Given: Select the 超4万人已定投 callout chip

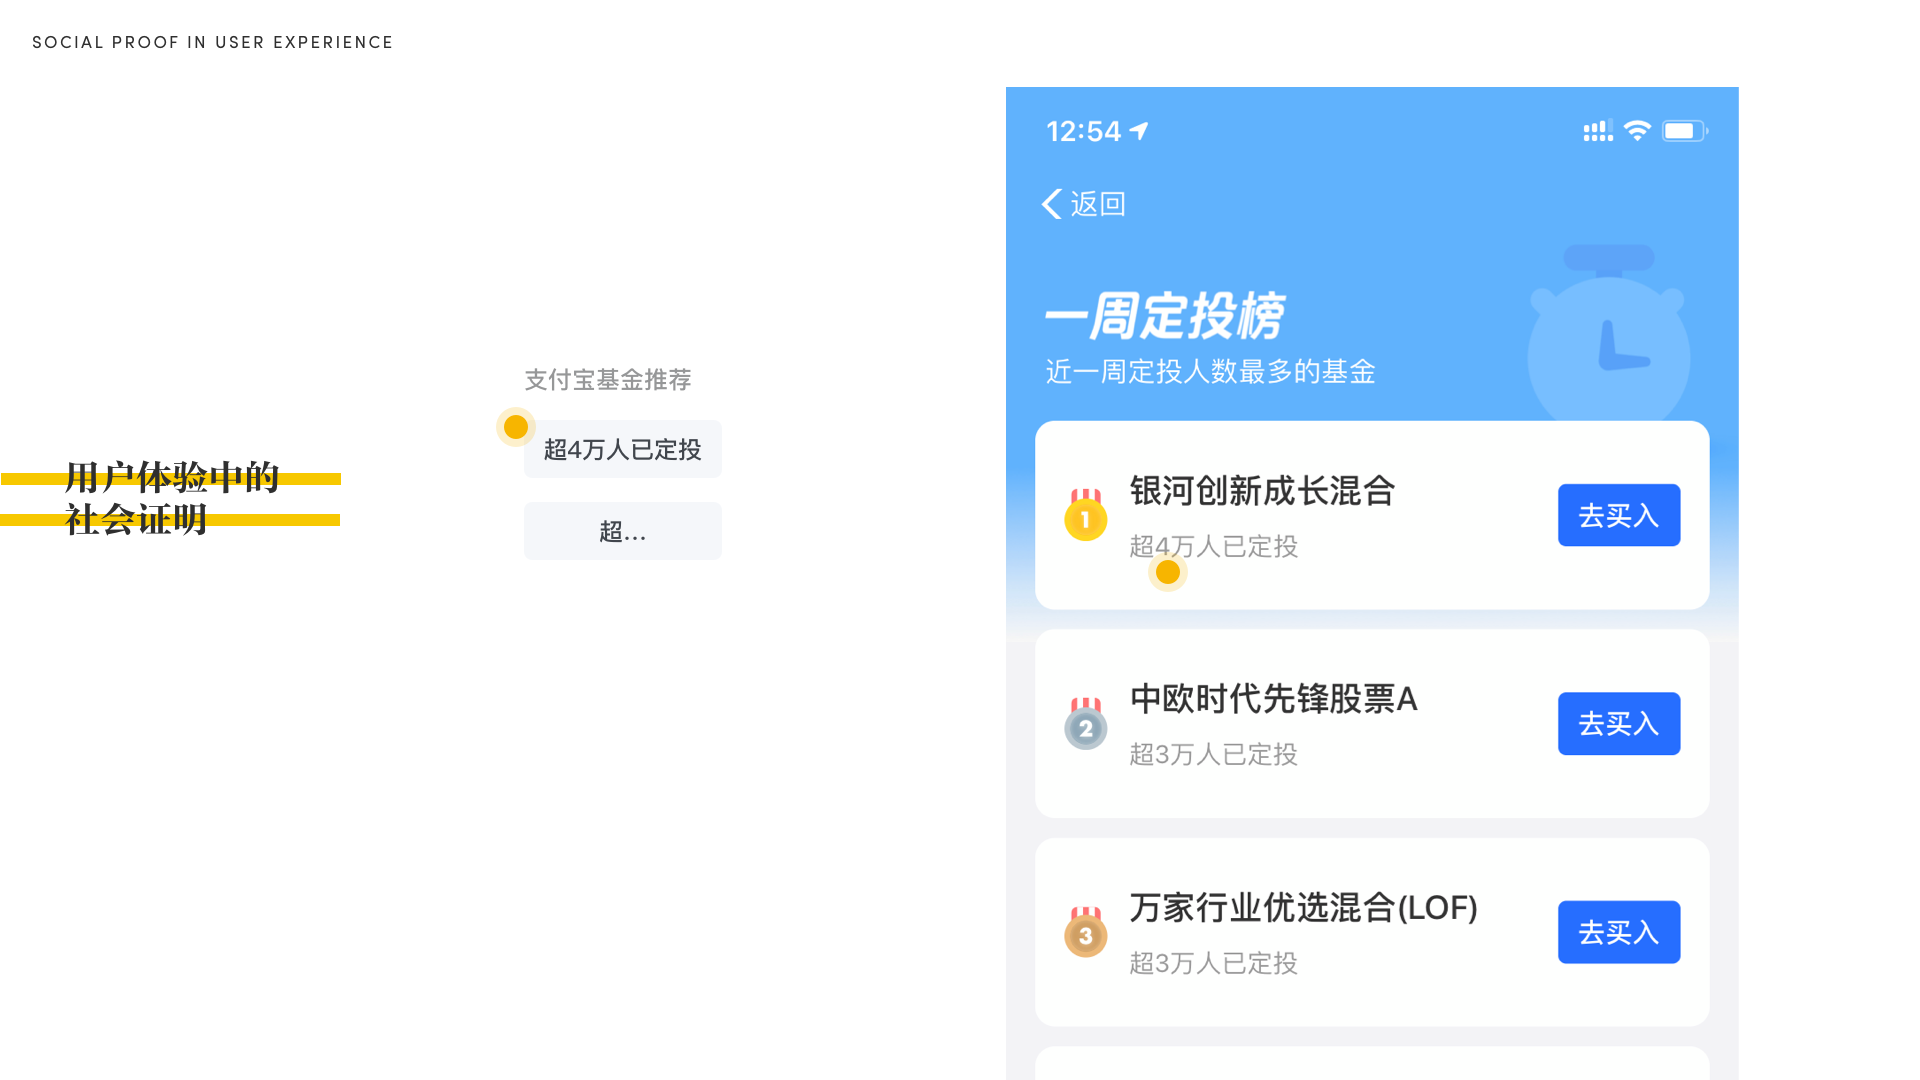Looking at the screenshot, I should click(623, 449).
